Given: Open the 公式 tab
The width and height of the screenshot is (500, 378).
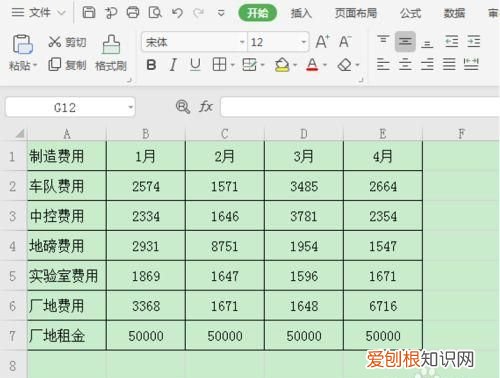Looking at the screenshot, I should click(410, 13).
